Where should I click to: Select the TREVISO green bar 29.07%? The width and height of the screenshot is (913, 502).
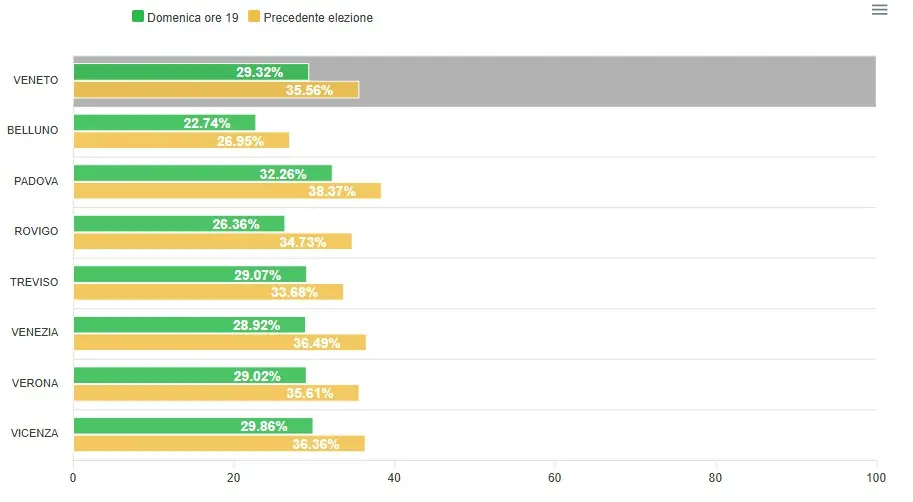[189, 274]
